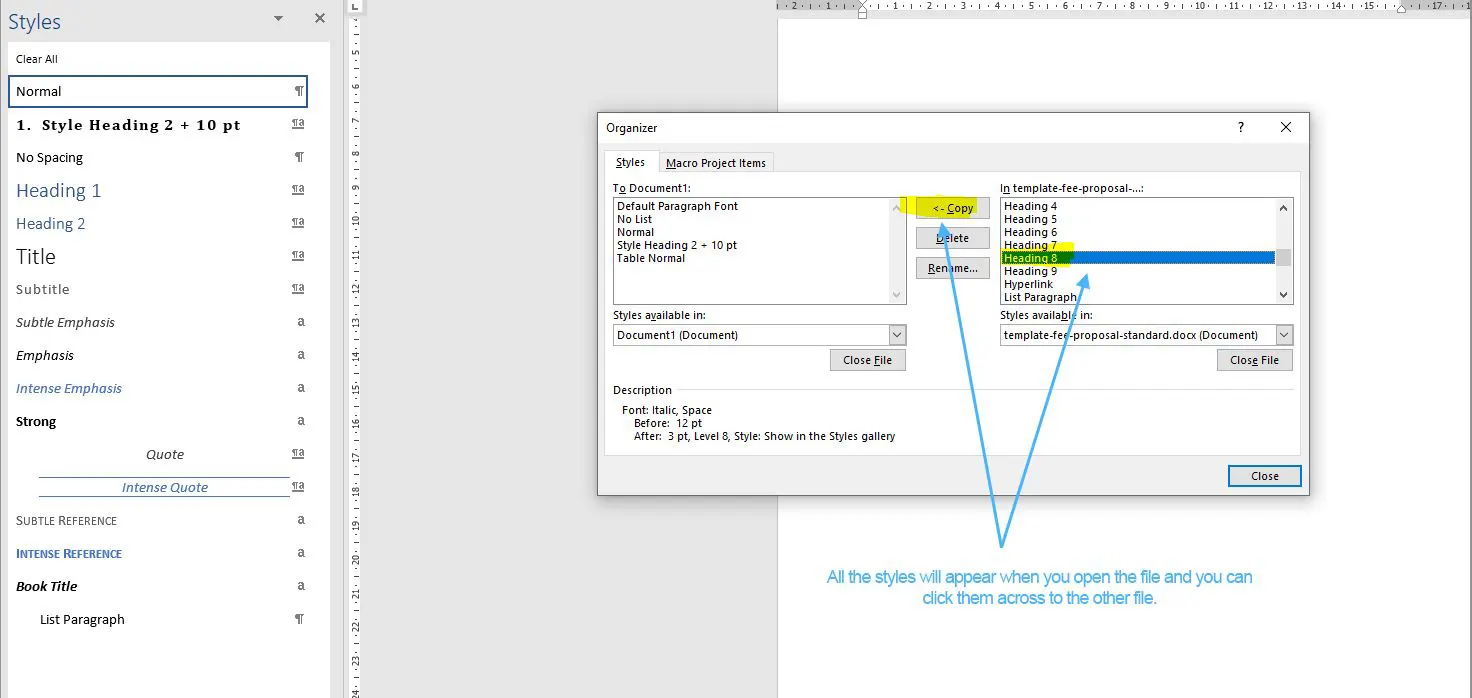Viewport: 1472px width, 698px height.
Task: Apply the Subtle Emphasis style
Action: tap(158, 322)
